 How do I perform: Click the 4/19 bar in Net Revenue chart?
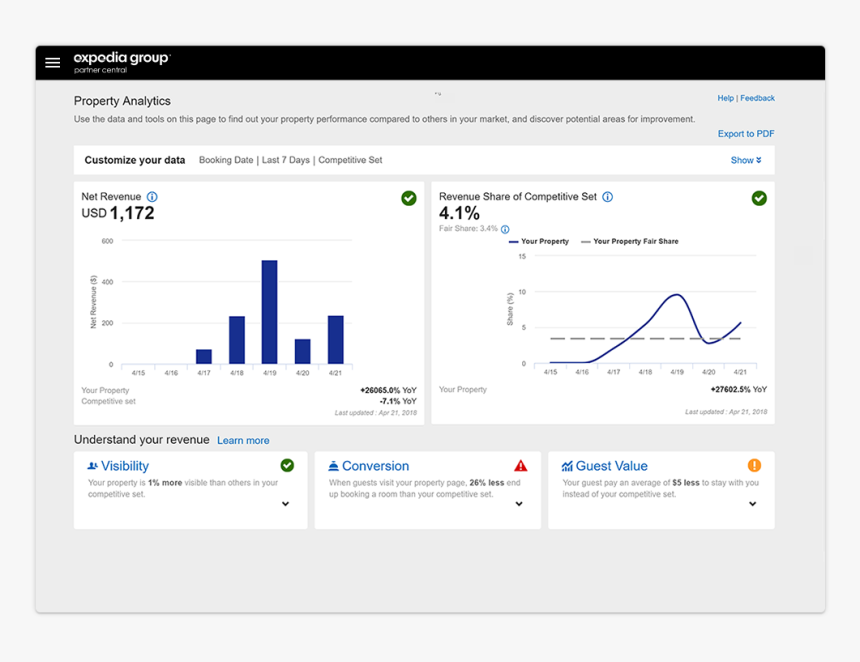coord(269,312)
